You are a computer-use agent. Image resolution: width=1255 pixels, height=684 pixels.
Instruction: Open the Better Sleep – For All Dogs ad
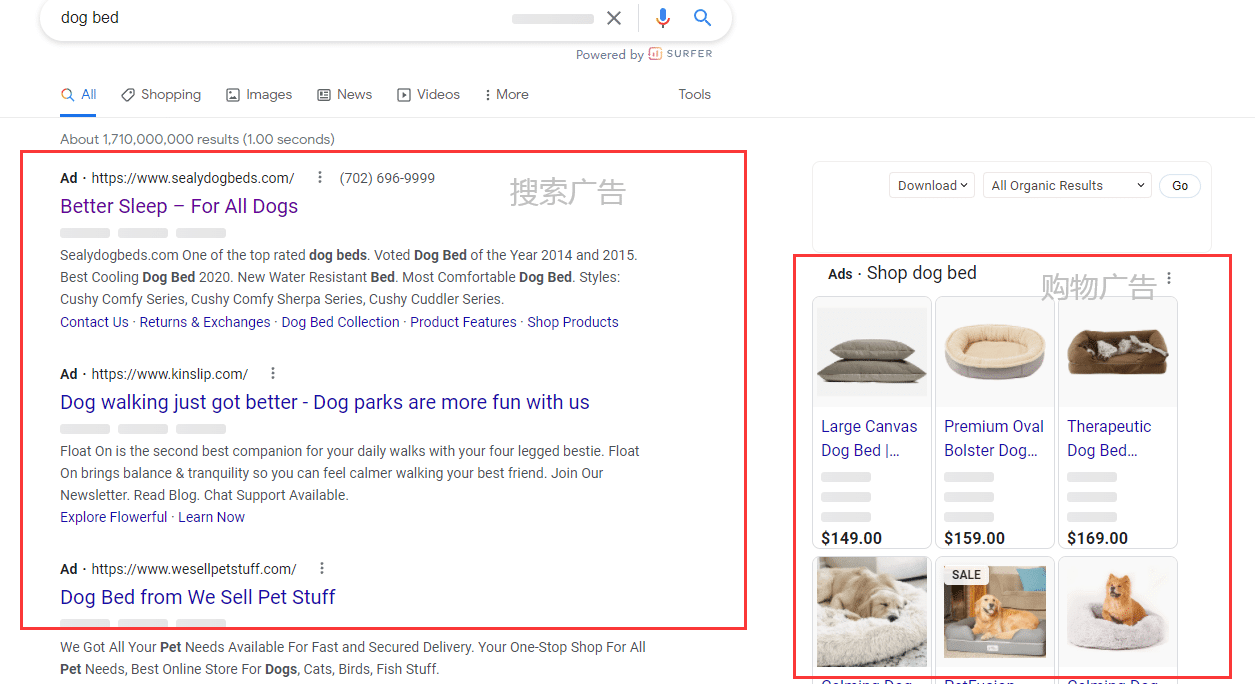tap(179, 206)
